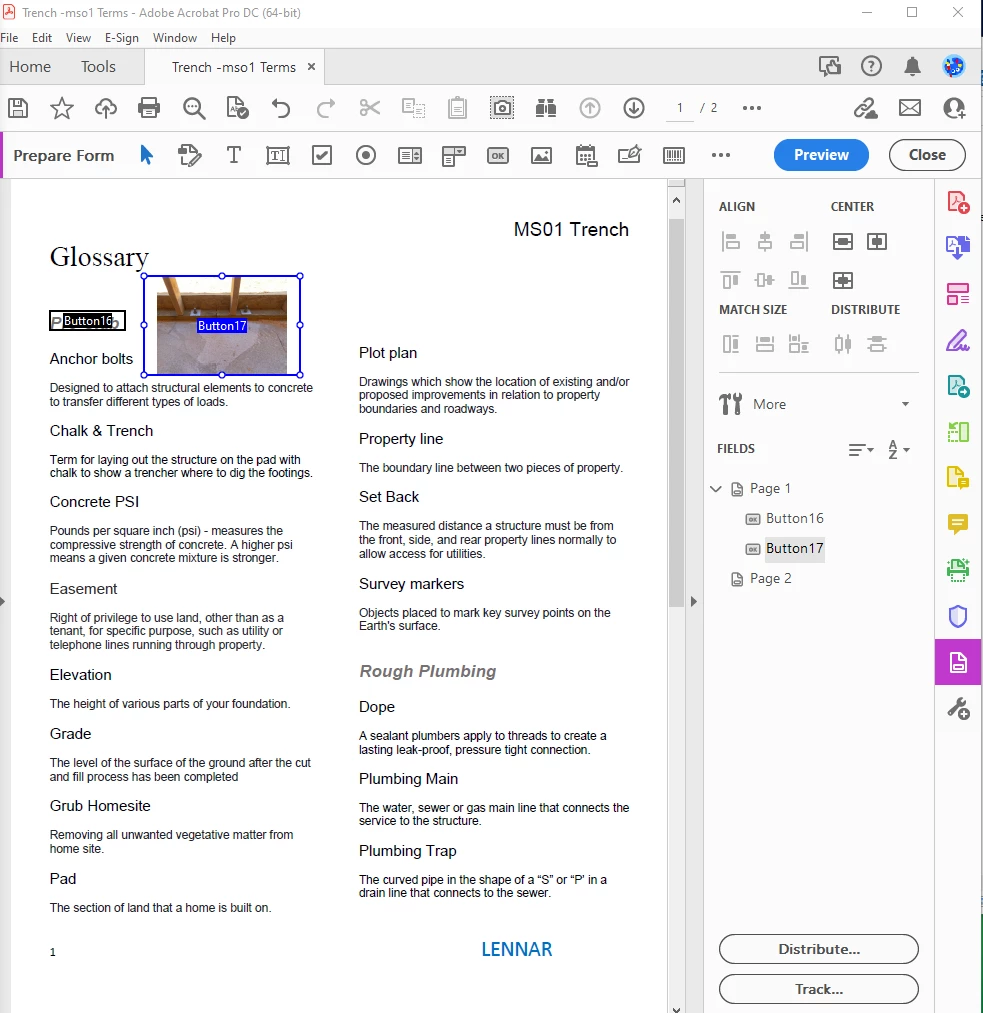Center field vertically on page
Viewport: 983px width, 1013px height.
(876, 242)
